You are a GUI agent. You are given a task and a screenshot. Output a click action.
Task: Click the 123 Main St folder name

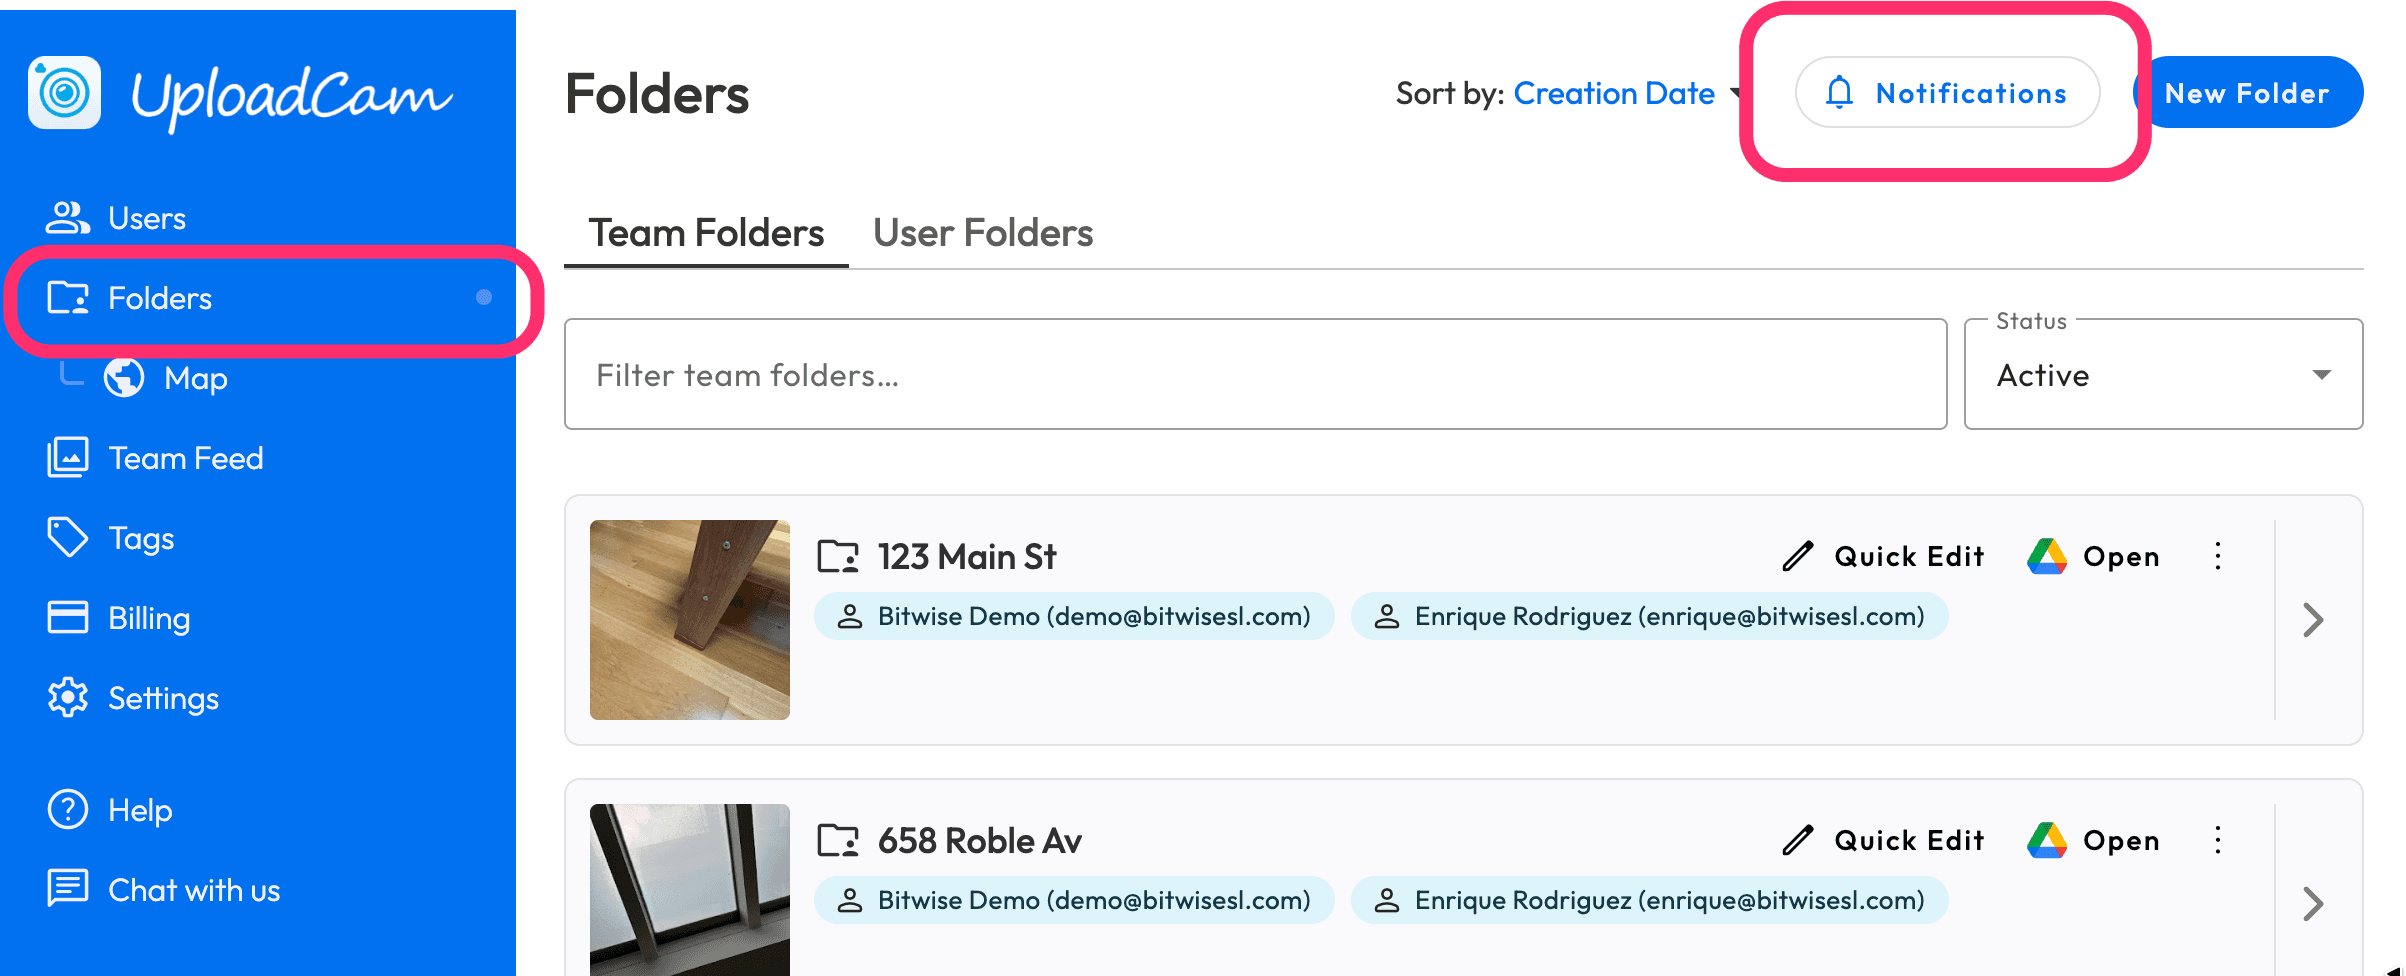click(967, 557)
